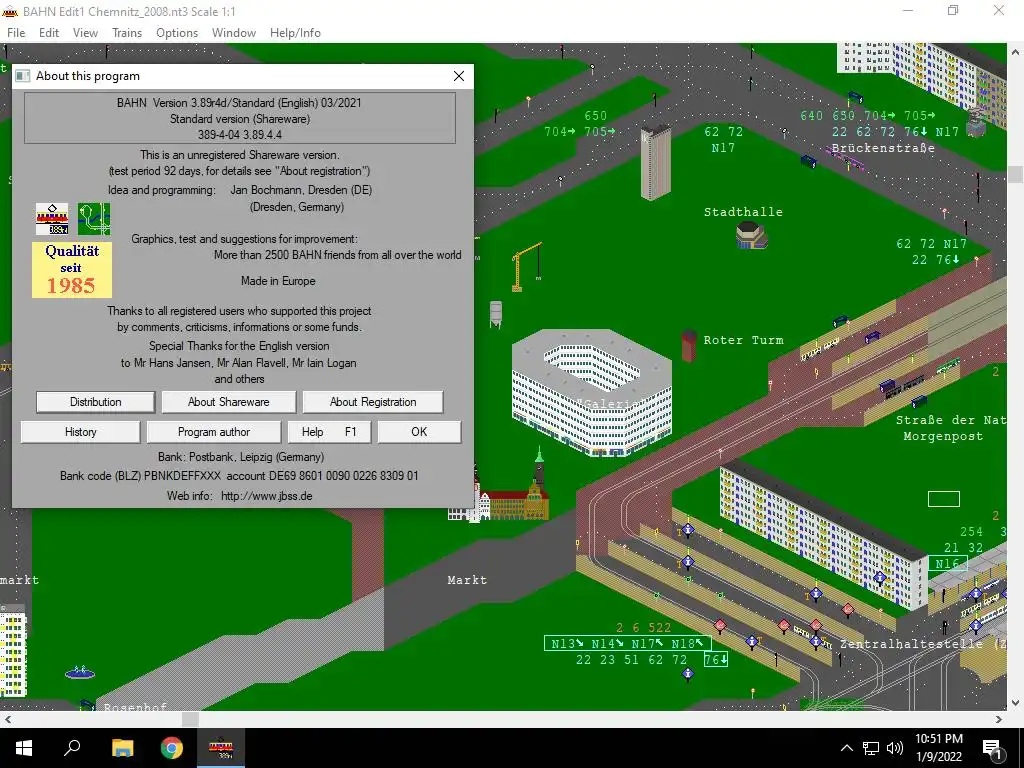Open the notification center icon
Viewport: 1024px width, 768px height.
pos(992,748)
